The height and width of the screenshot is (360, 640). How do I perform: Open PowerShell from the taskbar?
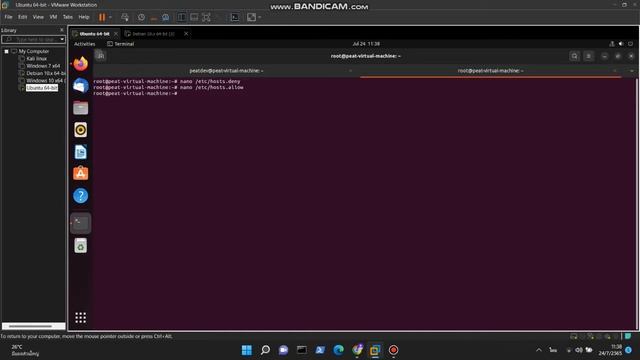click(320, 350)
